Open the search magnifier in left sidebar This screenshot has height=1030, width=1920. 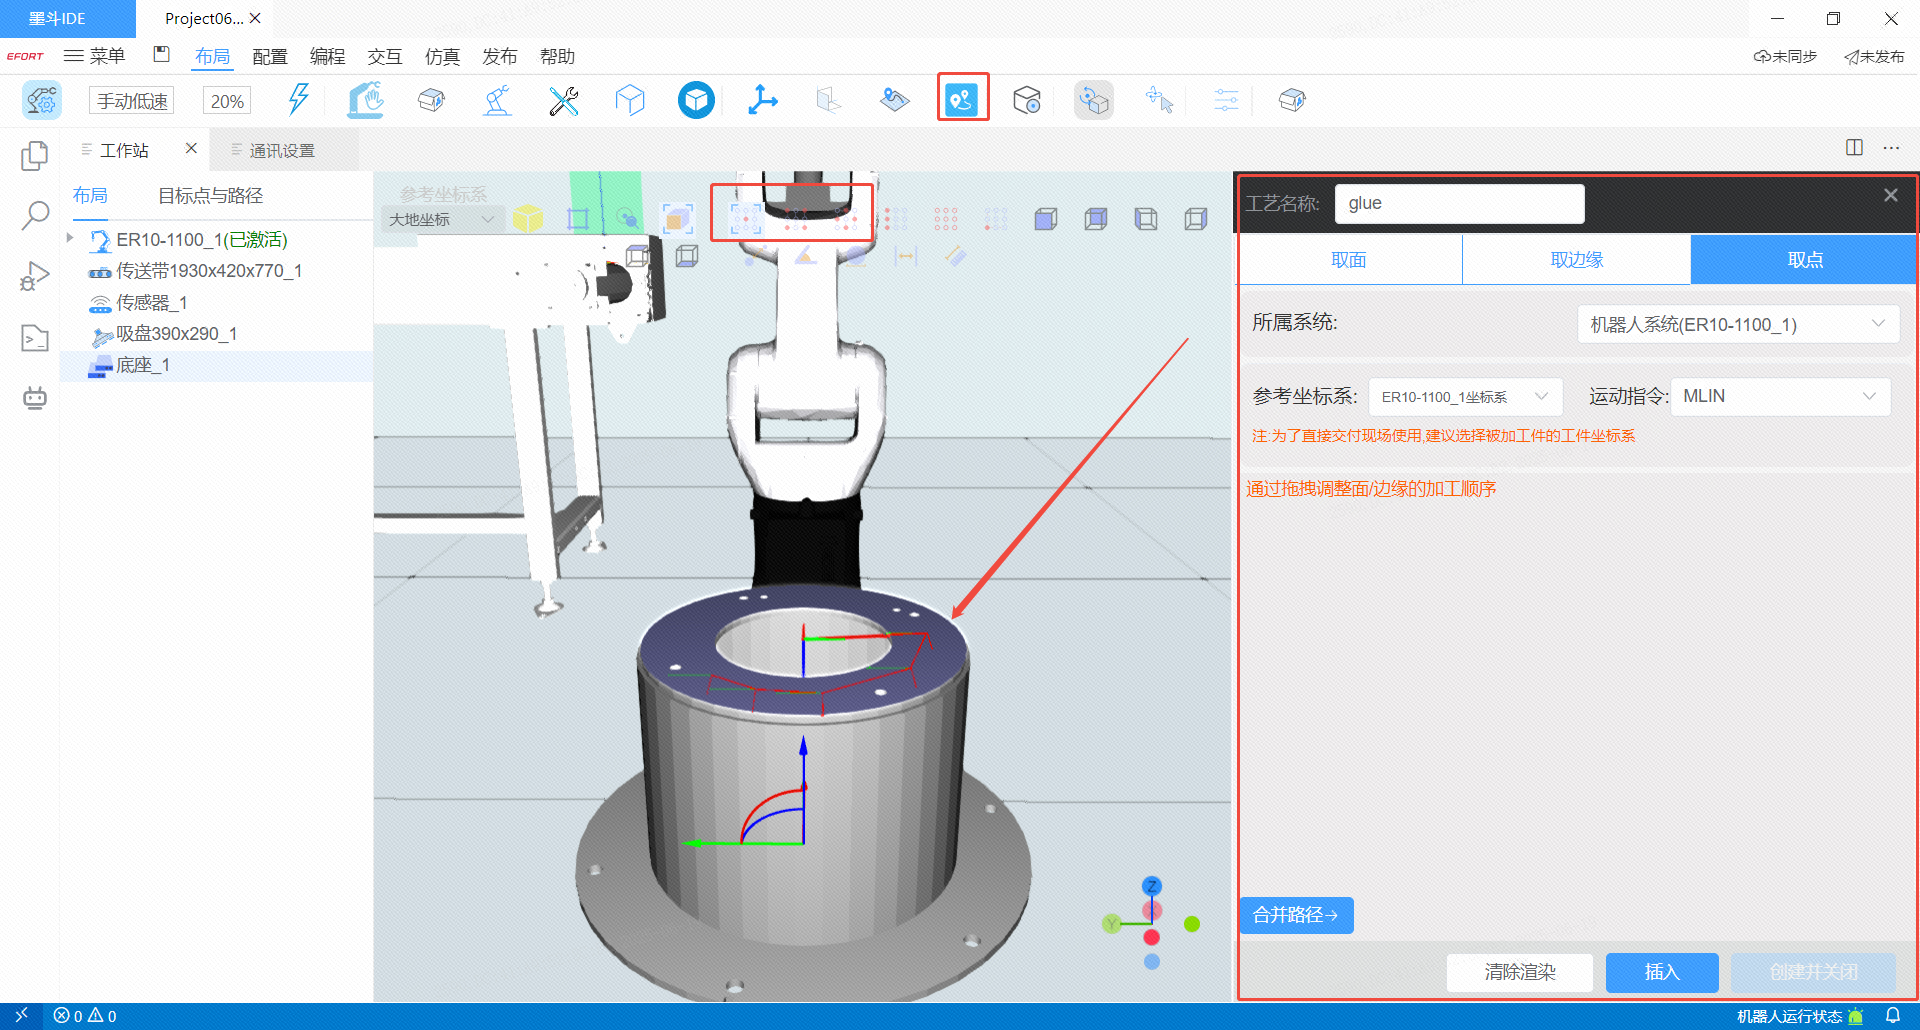35,215
